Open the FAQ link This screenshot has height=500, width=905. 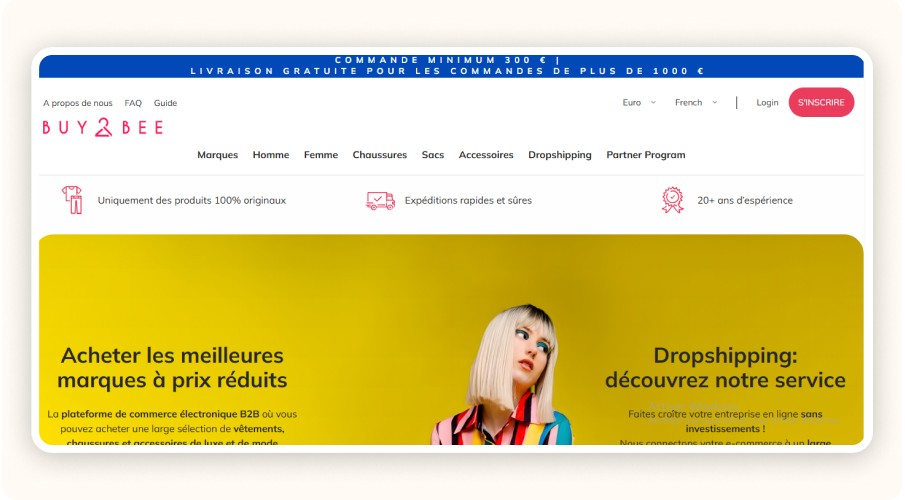(x=133, y=103)
